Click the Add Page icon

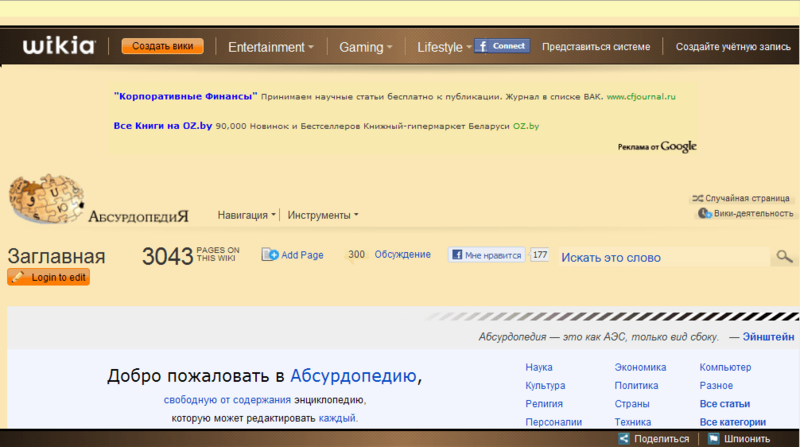(270, 254)
